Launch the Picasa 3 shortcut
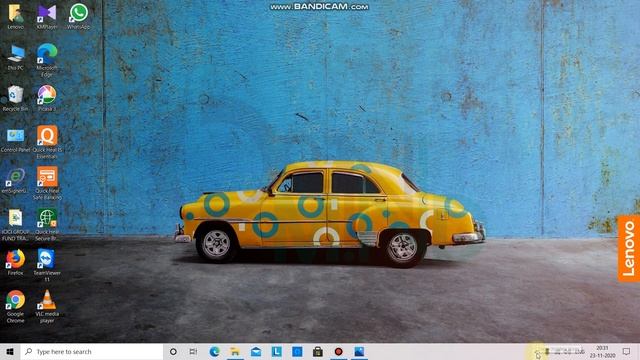Screen dimensions: 640x360 click(x=47, y=98)
